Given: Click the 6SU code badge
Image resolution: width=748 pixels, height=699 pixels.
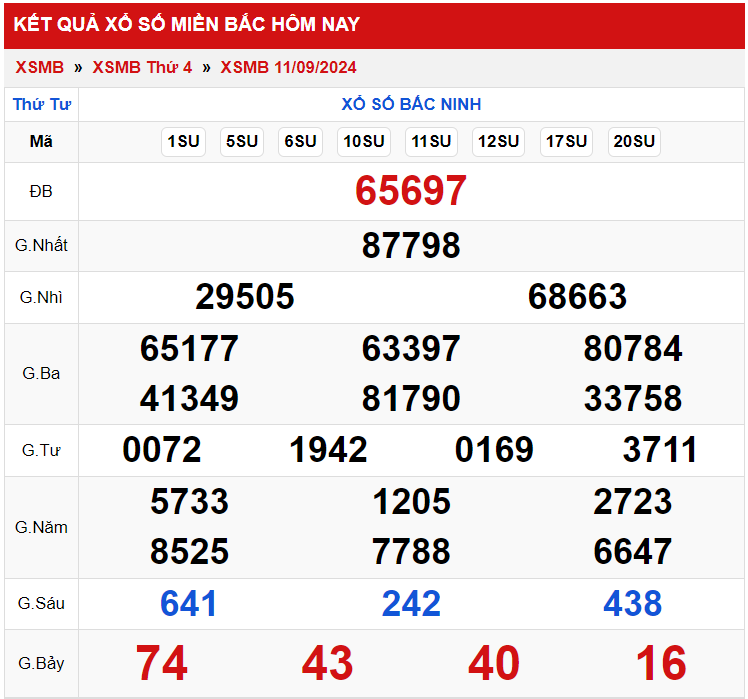Looking at the screenshot, I should click(x=300, y=142).
